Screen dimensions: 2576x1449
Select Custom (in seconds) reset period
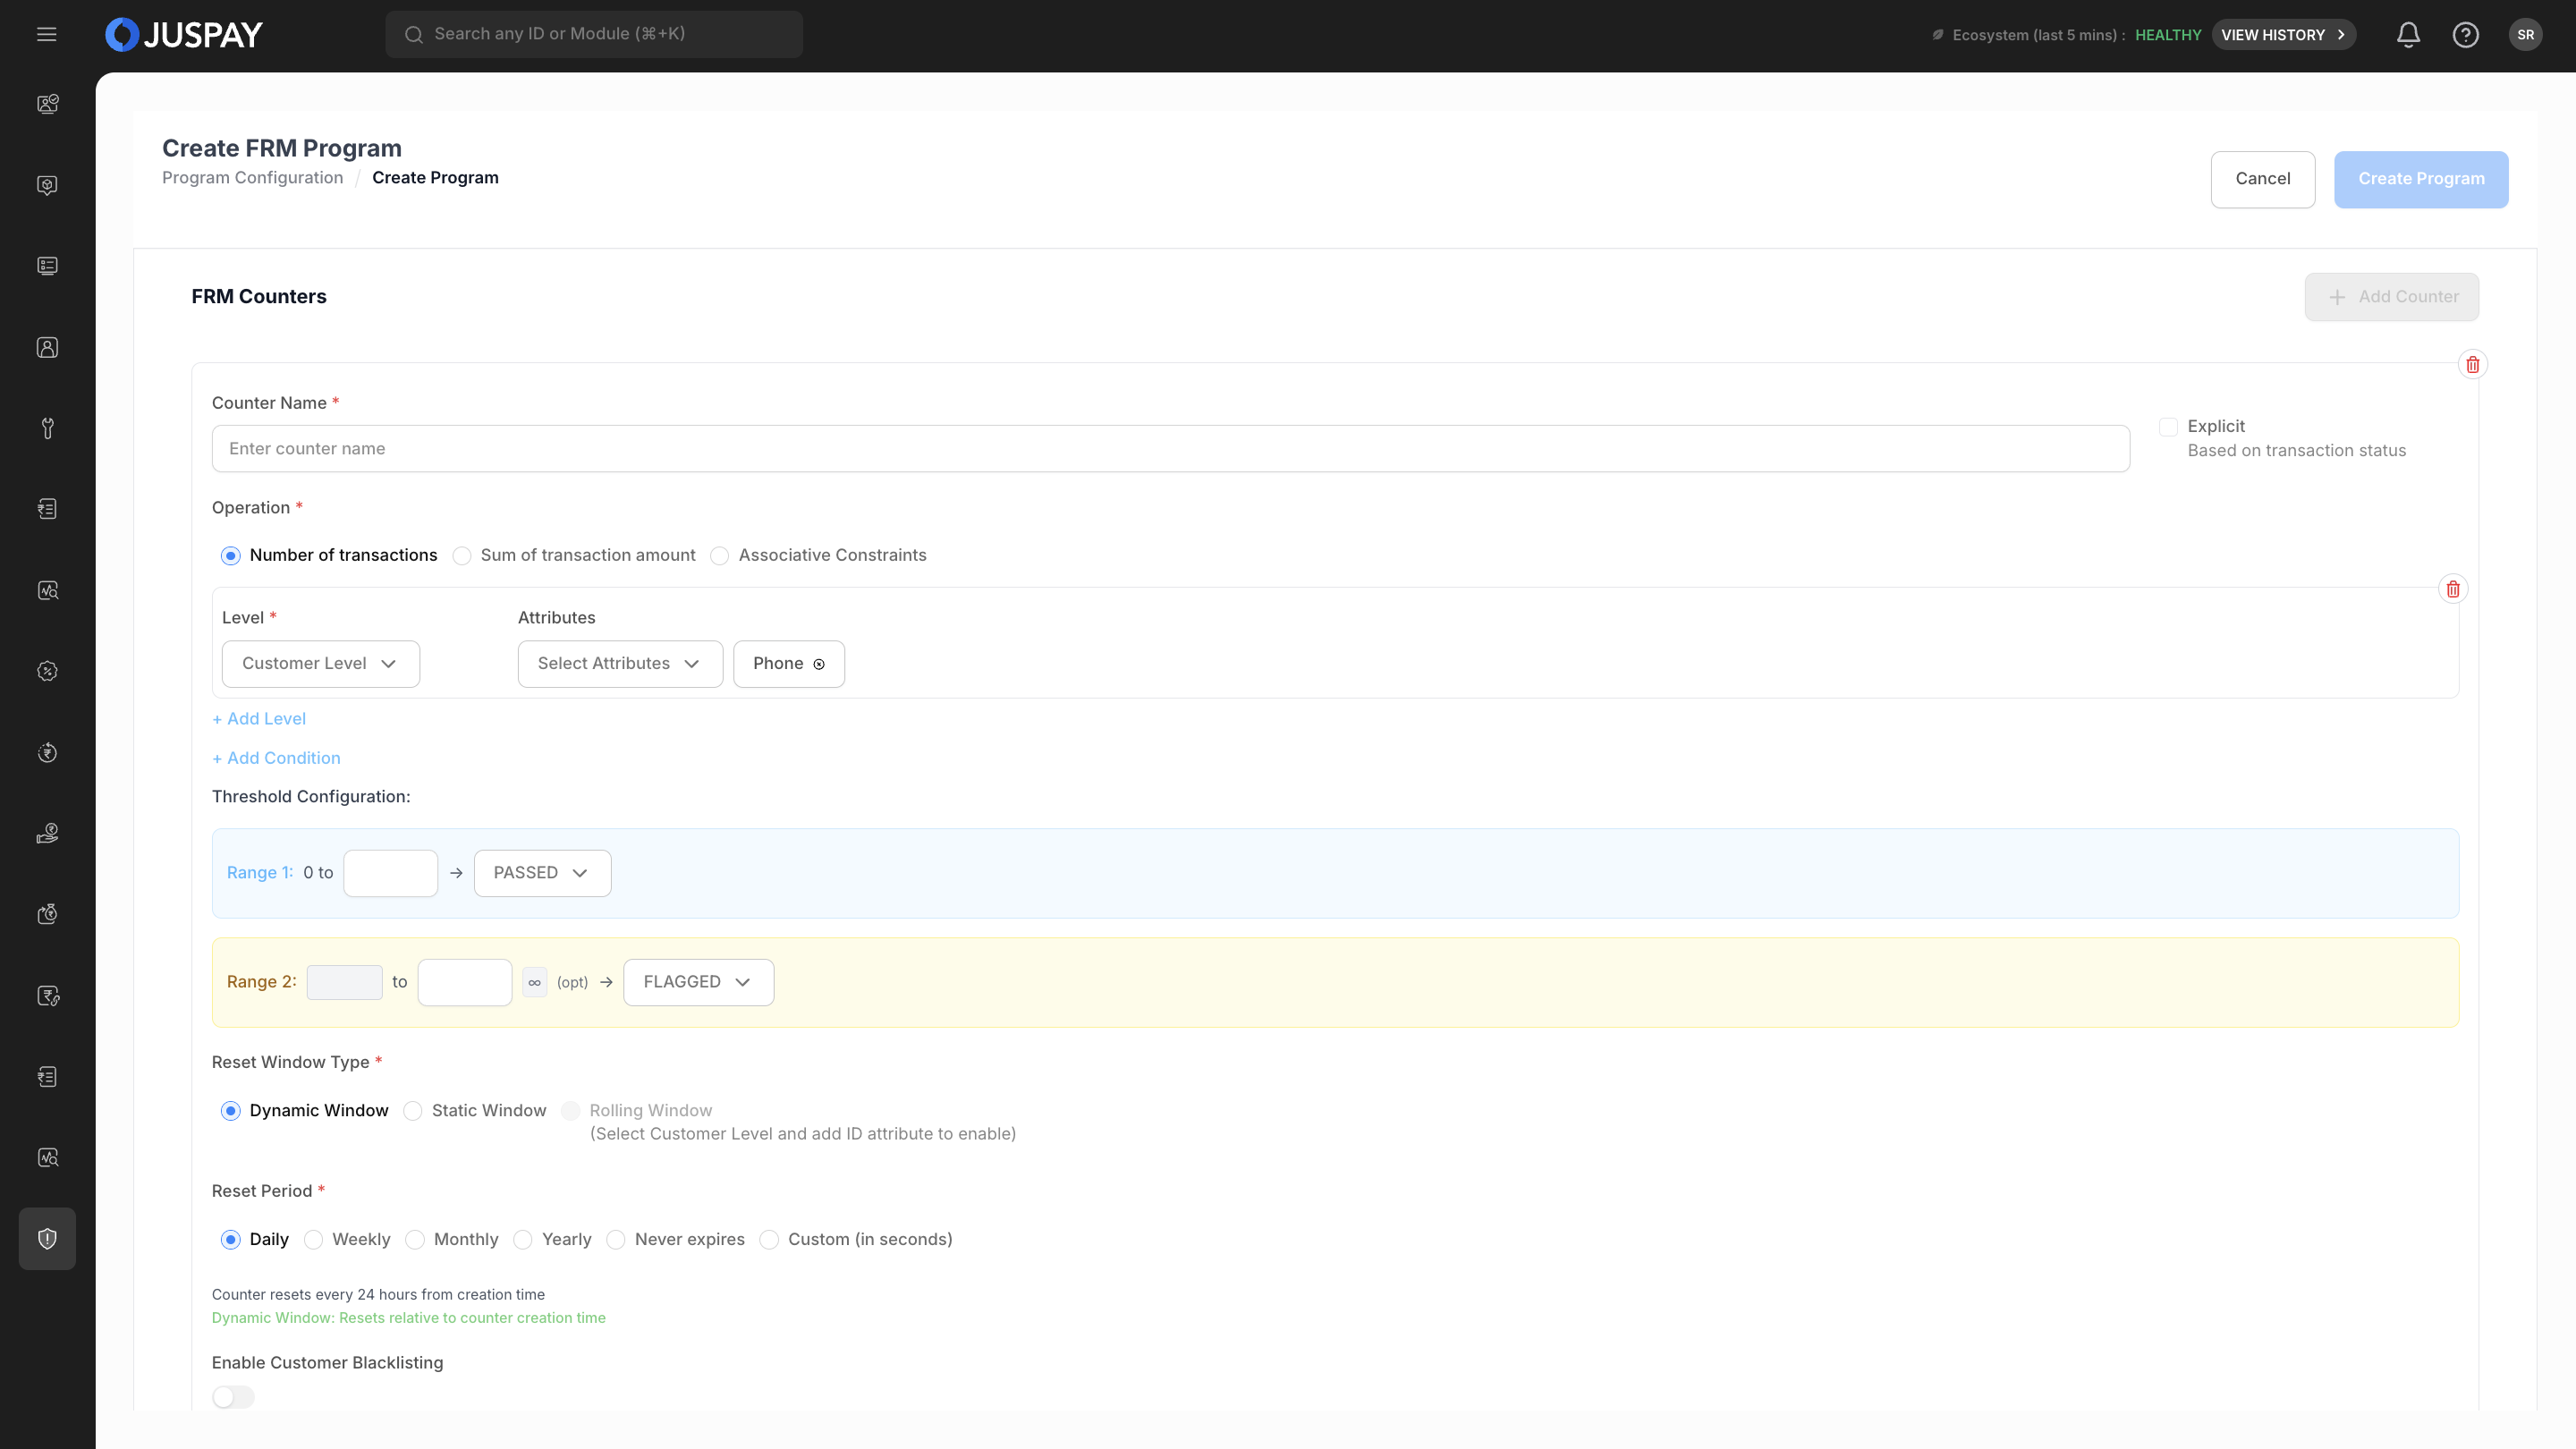point(769,1240)
